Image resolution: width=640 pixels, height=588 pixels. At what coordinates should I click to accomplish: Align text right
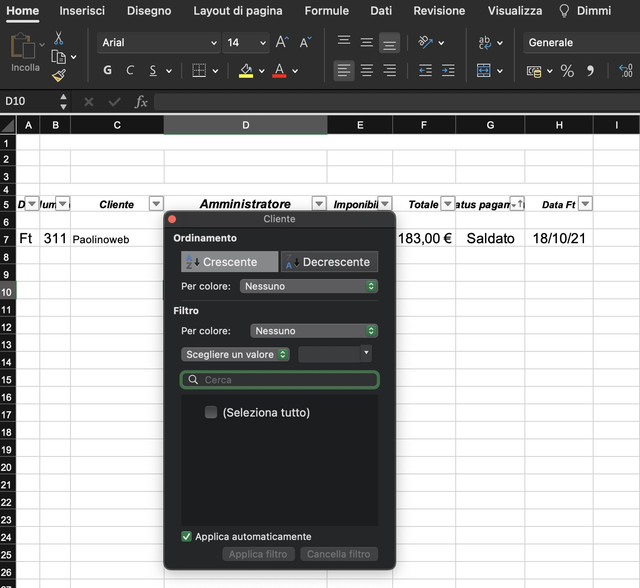tap(389, 71)
